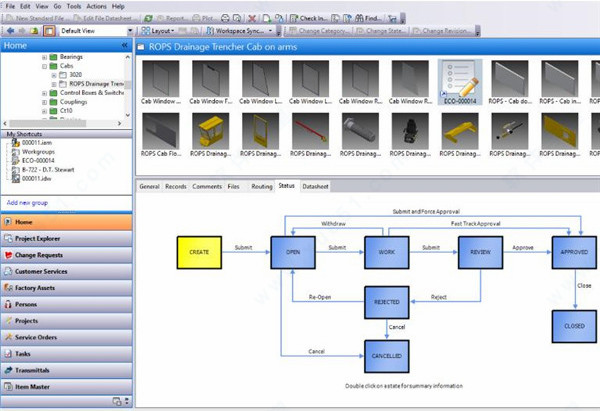
Task: Click Edit File Datasheet toolbar button
Action: (103, 18)
